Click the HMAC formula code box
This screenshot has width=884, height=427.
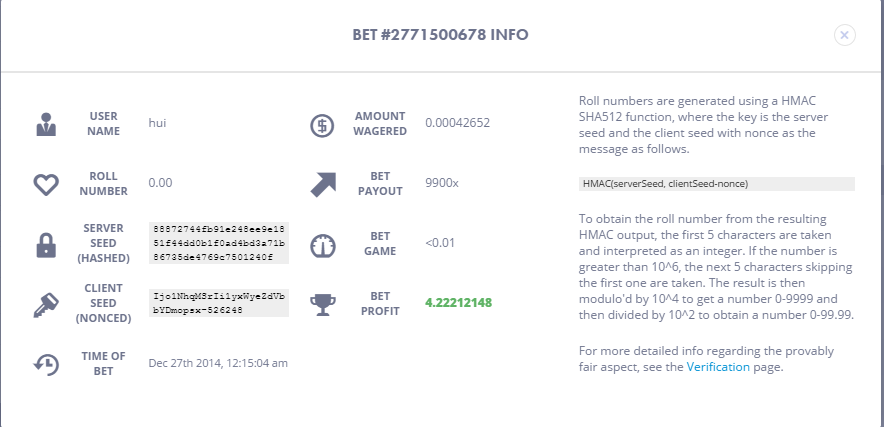click(x=717, y=184)
